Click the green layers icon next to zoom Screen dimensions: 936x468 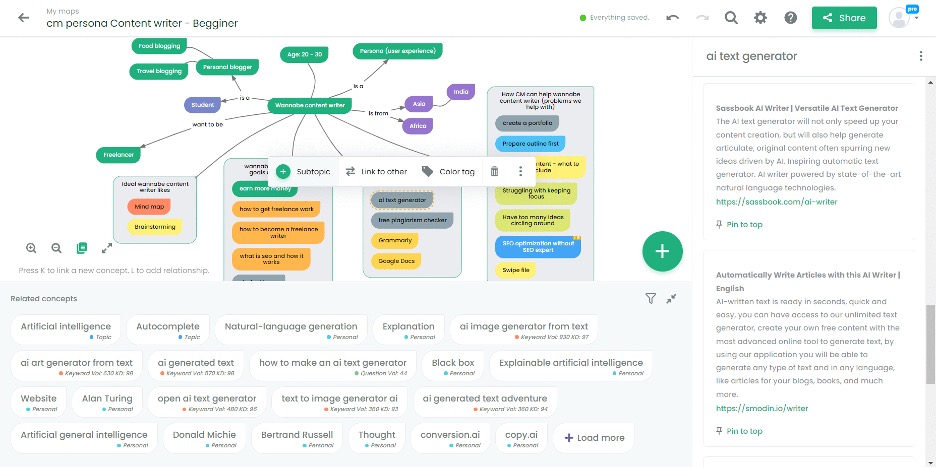point(82,248)
